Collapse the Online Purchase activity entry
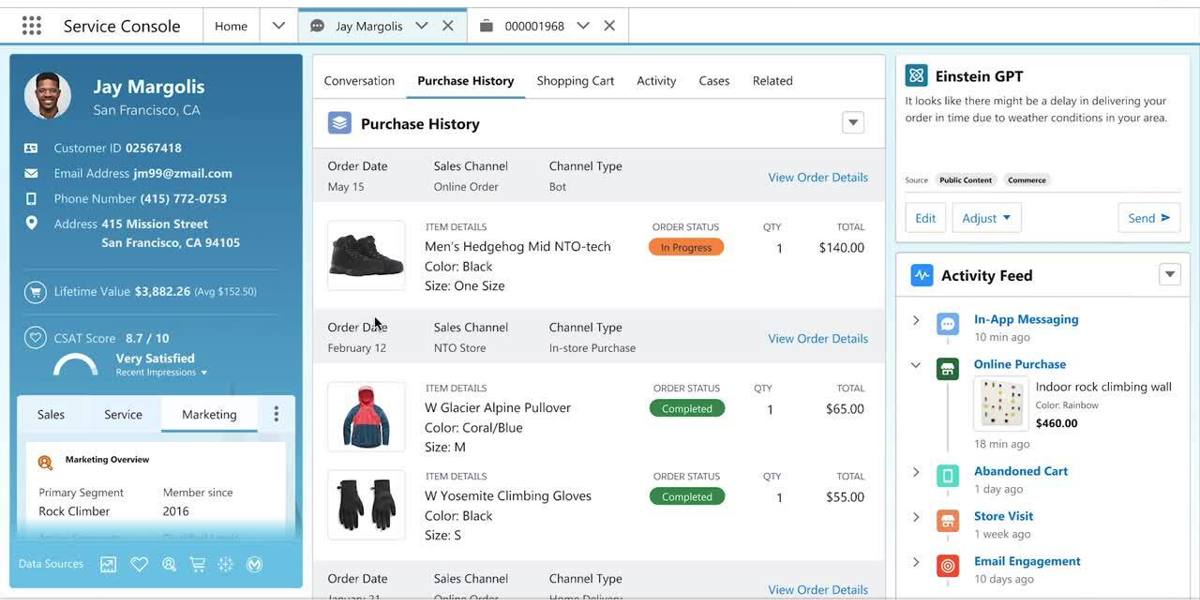The width and height of the screenshot is (1200, 600). tap(916, 365)
